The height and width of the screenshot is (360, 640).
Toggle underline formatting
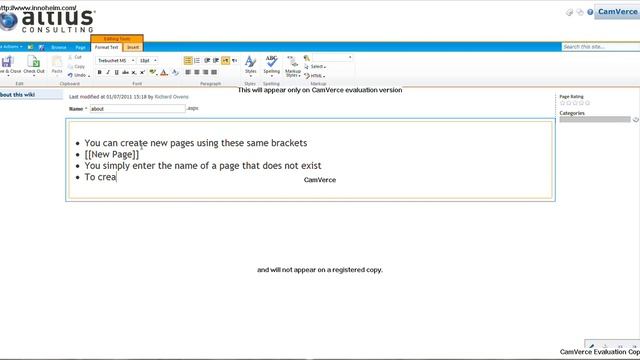(x=116, y=72)
